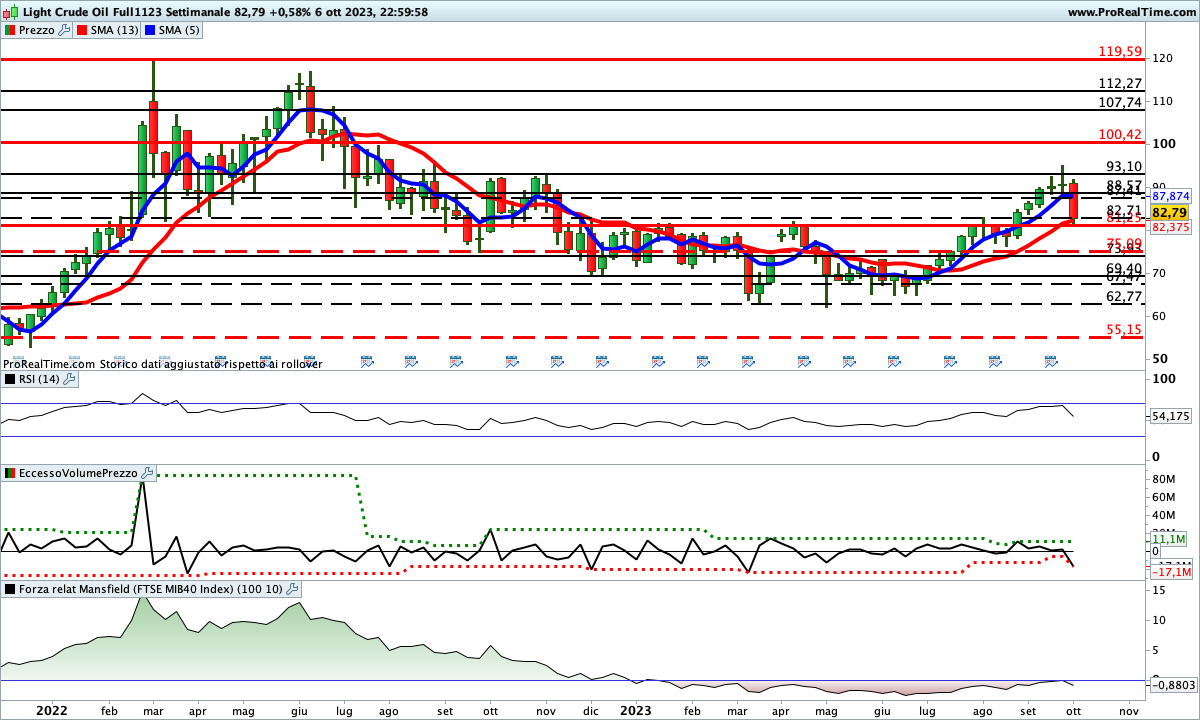This screenshot has height=720, width=1200.
Task: Click the 15 tick on the Mansfield scale
Action: point(1158,592)
